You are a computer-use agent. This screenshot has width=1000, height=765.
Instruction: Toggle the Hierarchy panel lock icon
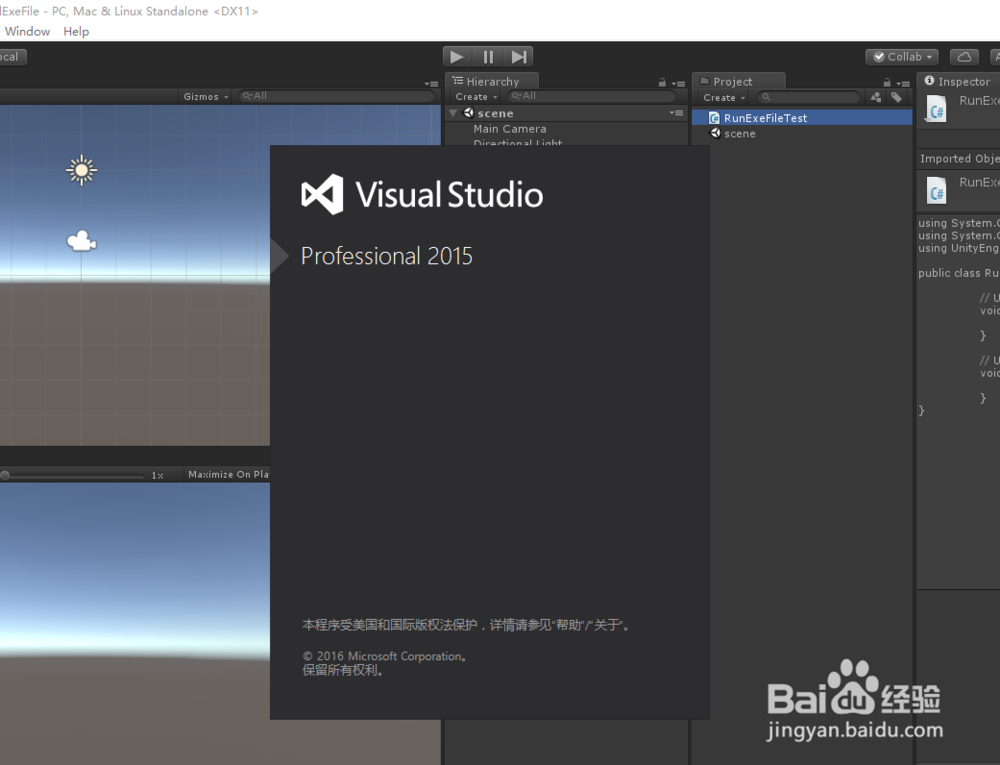(662, 82)
